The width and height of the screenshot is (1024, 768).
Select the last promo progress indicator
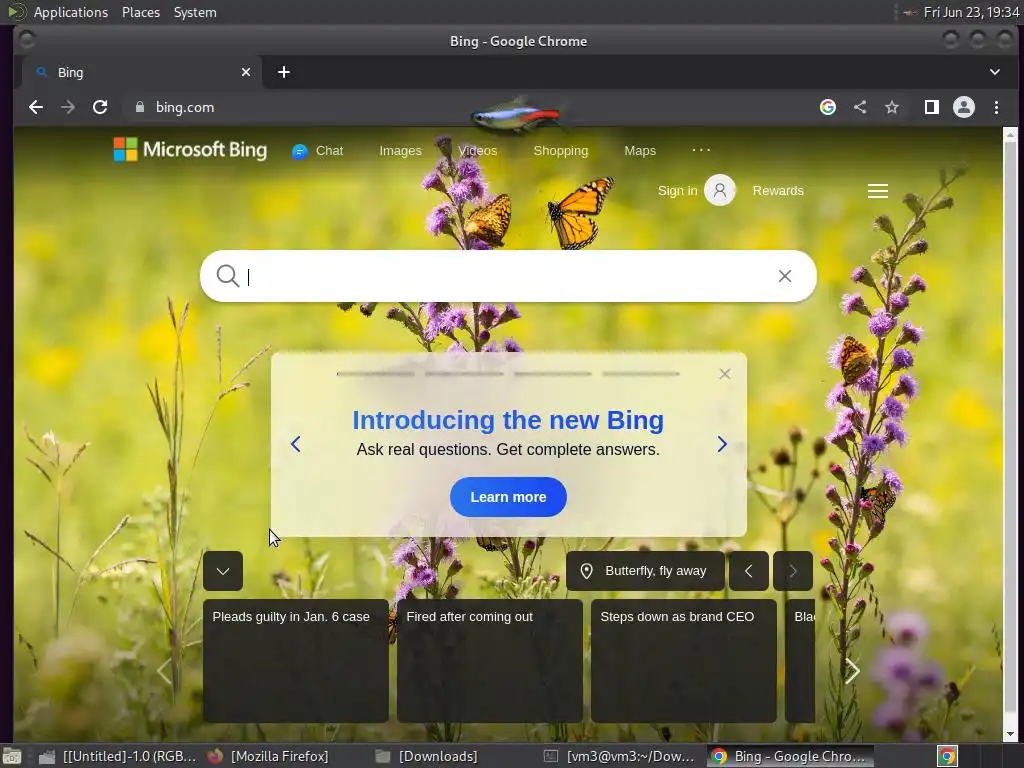coord(641,374)
